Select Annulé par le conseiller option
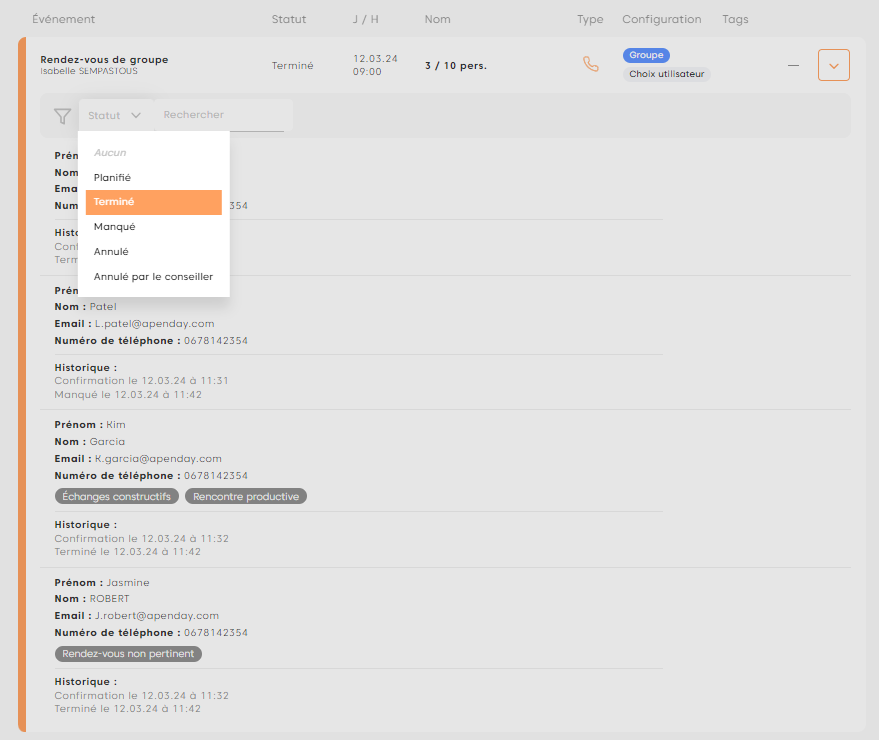This screenshot has height=740, width=879. 153,277
